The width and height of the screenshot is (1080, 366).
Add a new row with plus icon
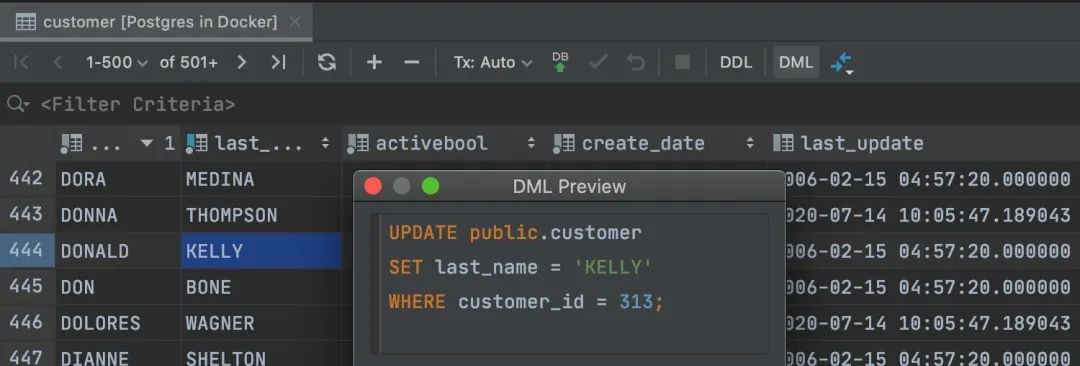pos(374,63)
